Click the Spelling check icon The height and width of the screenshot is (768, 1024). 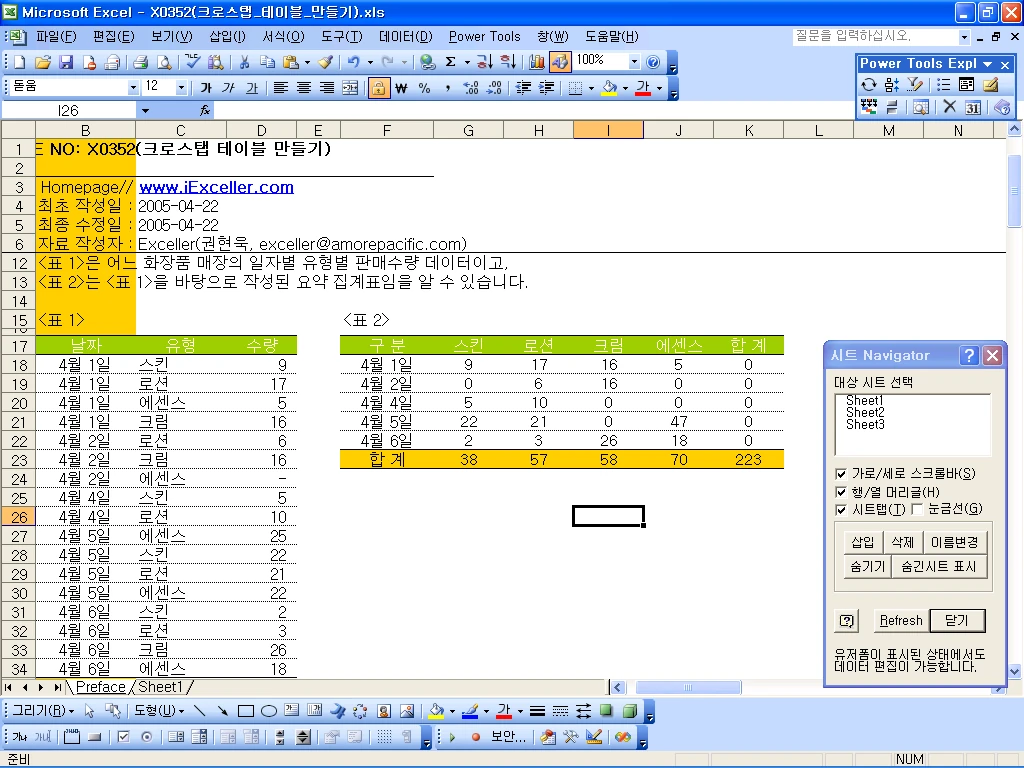192,62
